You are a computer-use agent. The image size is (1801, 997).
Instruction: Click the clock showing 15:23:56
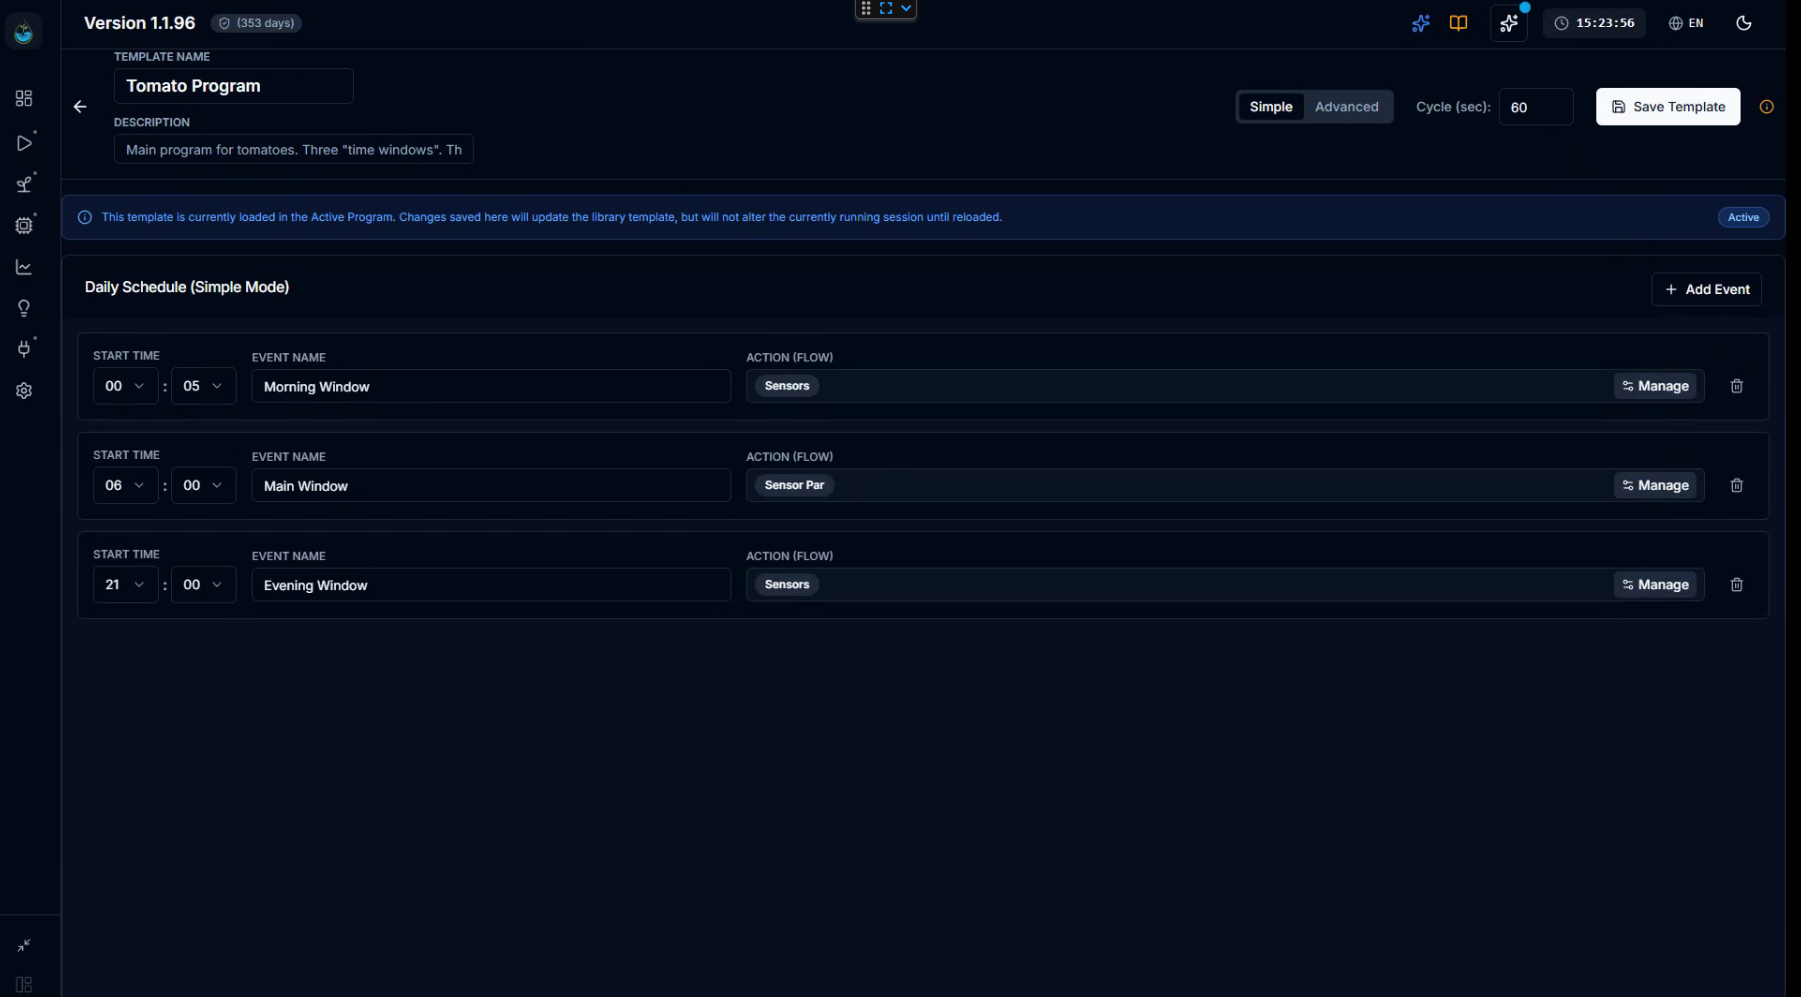(1595, 23)
